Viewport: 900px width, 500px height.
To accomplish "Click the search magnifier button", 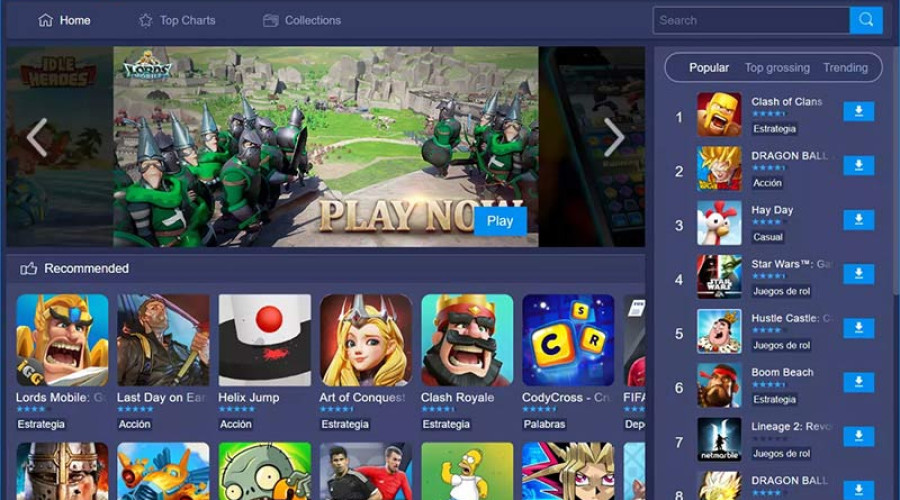I will coord(866,20).
